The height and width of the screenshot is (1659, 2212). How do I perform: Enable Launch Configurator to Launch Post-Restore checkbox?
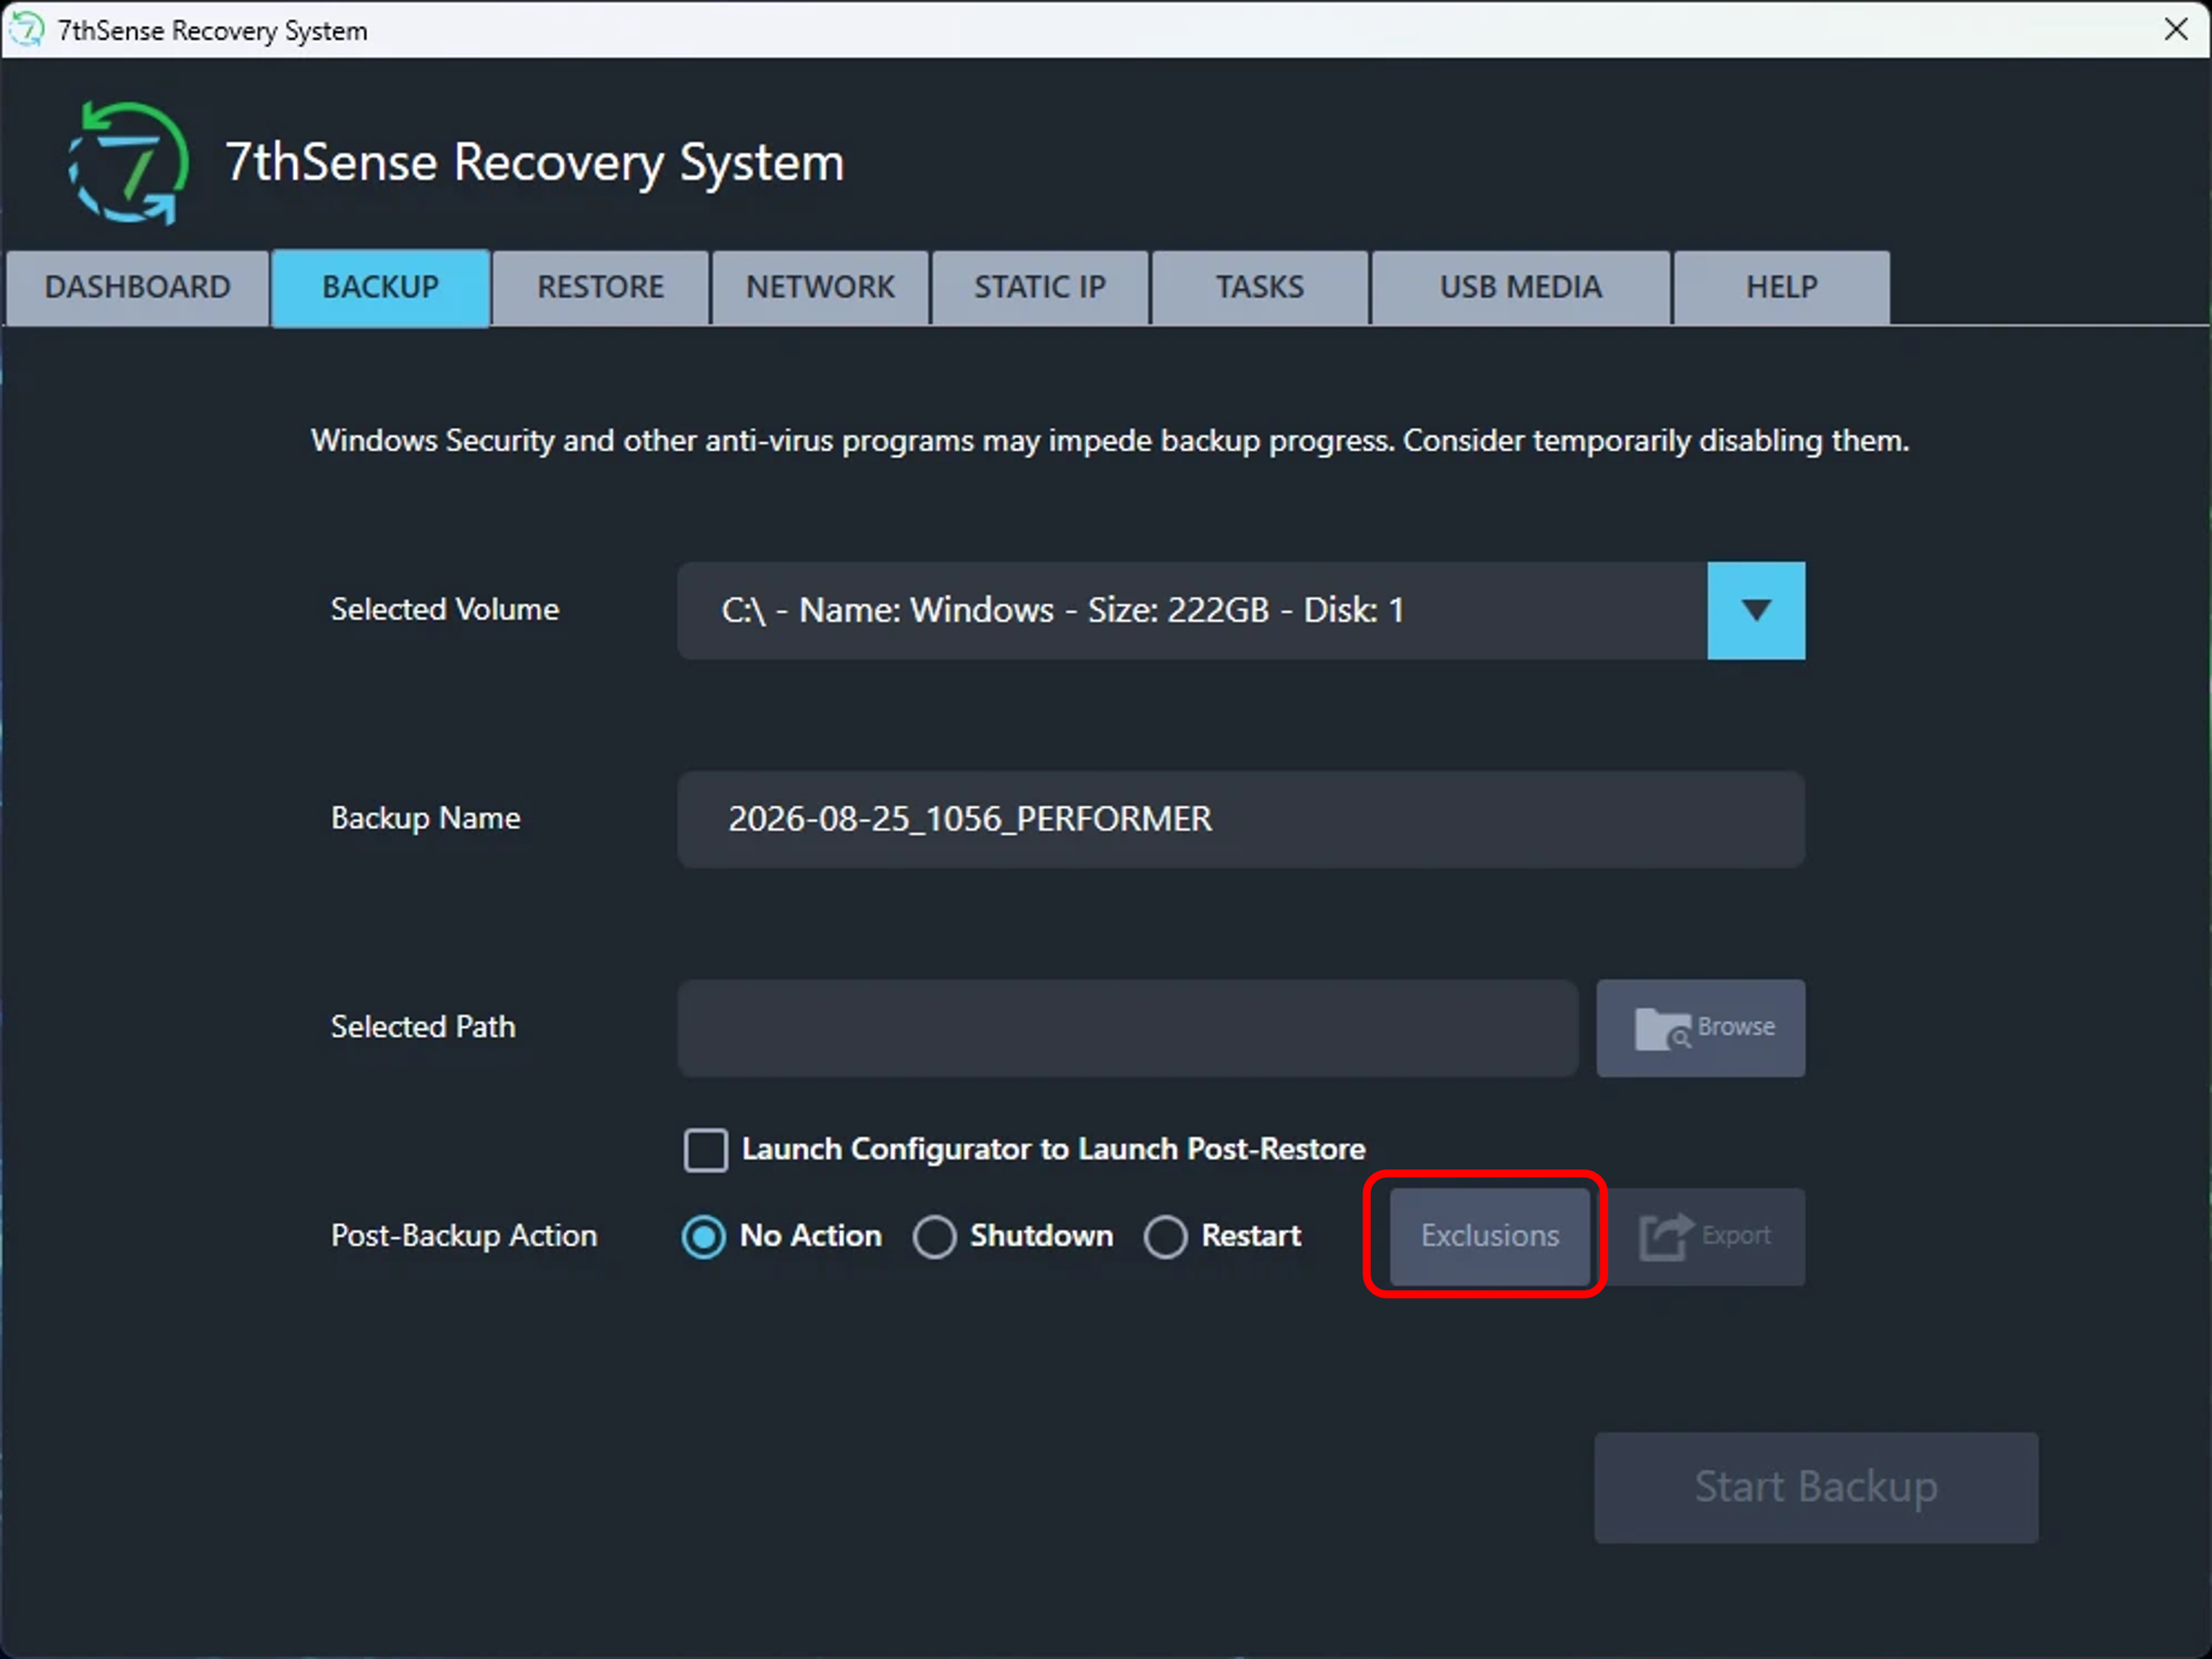pyautogui.click(x=706, y=1150)
